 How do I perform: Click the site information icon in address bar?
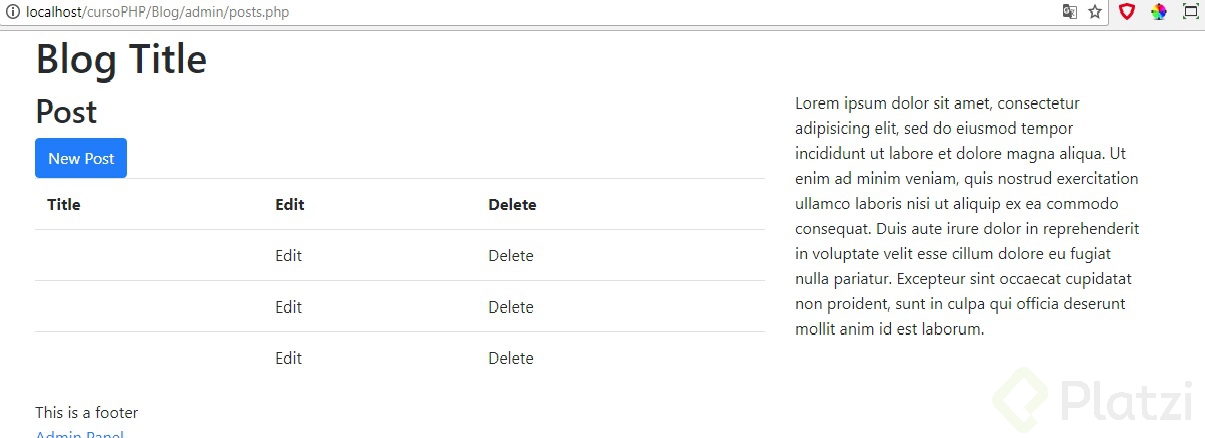(12, 12)
